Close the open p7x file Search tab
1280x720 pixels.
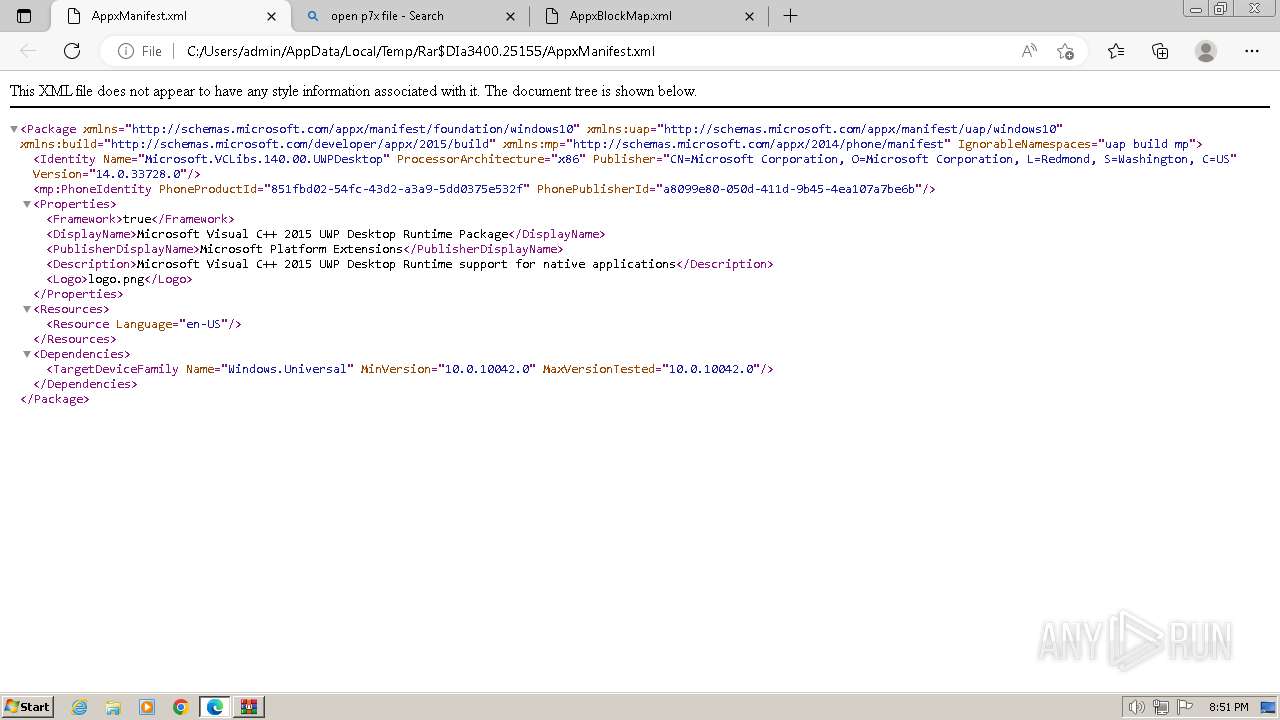(x=511, y=16)
